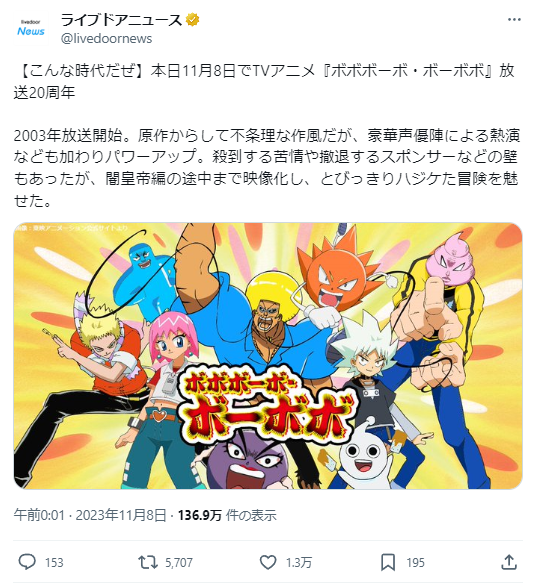Click the gold verified badge
The height and width of the screenshot is (583, 536).
192,20
